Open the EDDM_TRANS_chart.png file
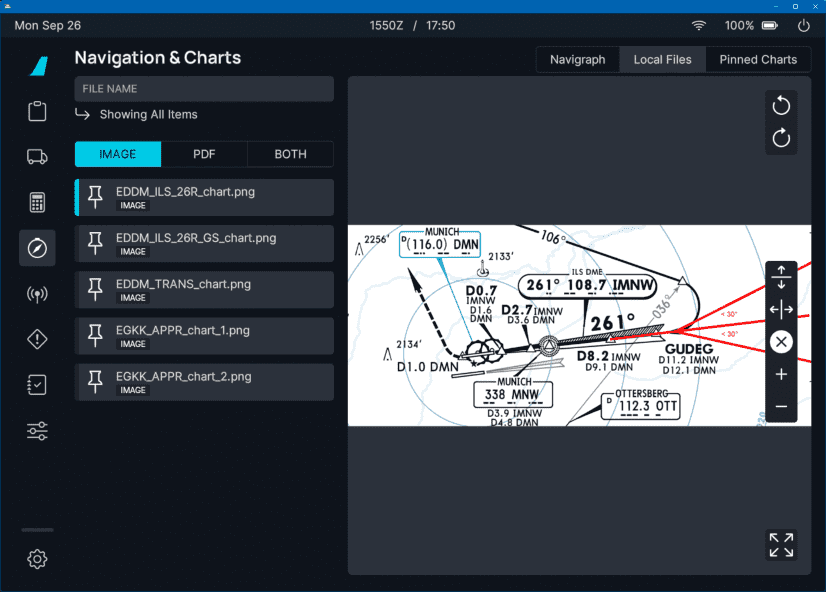Image resolution: width=826 pixels, height=592 pixels. [204, 289]
